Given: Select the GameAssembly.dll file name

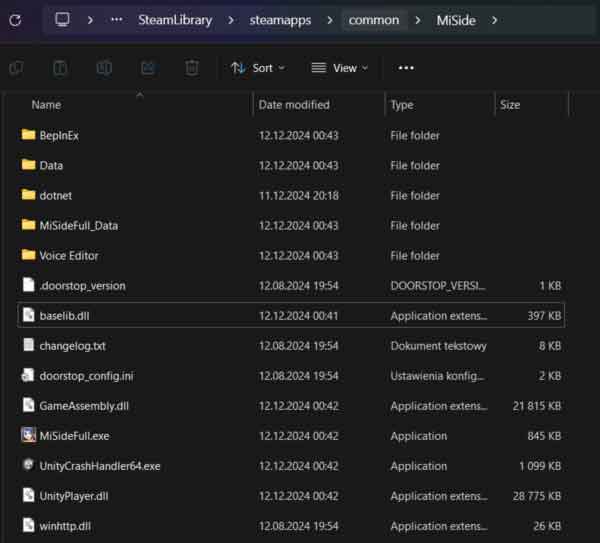Looking at the screenshot, I should (x=84, y=406).
